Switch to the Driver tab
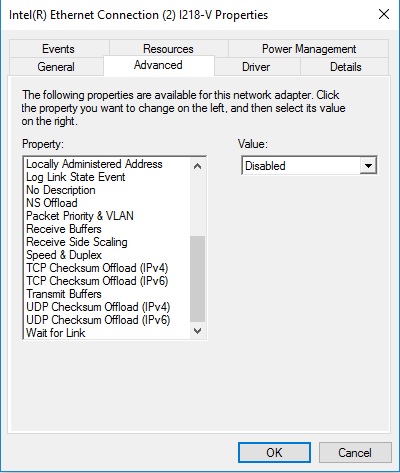The height and width of the screenshot is (473, 400). coord(256,67)
